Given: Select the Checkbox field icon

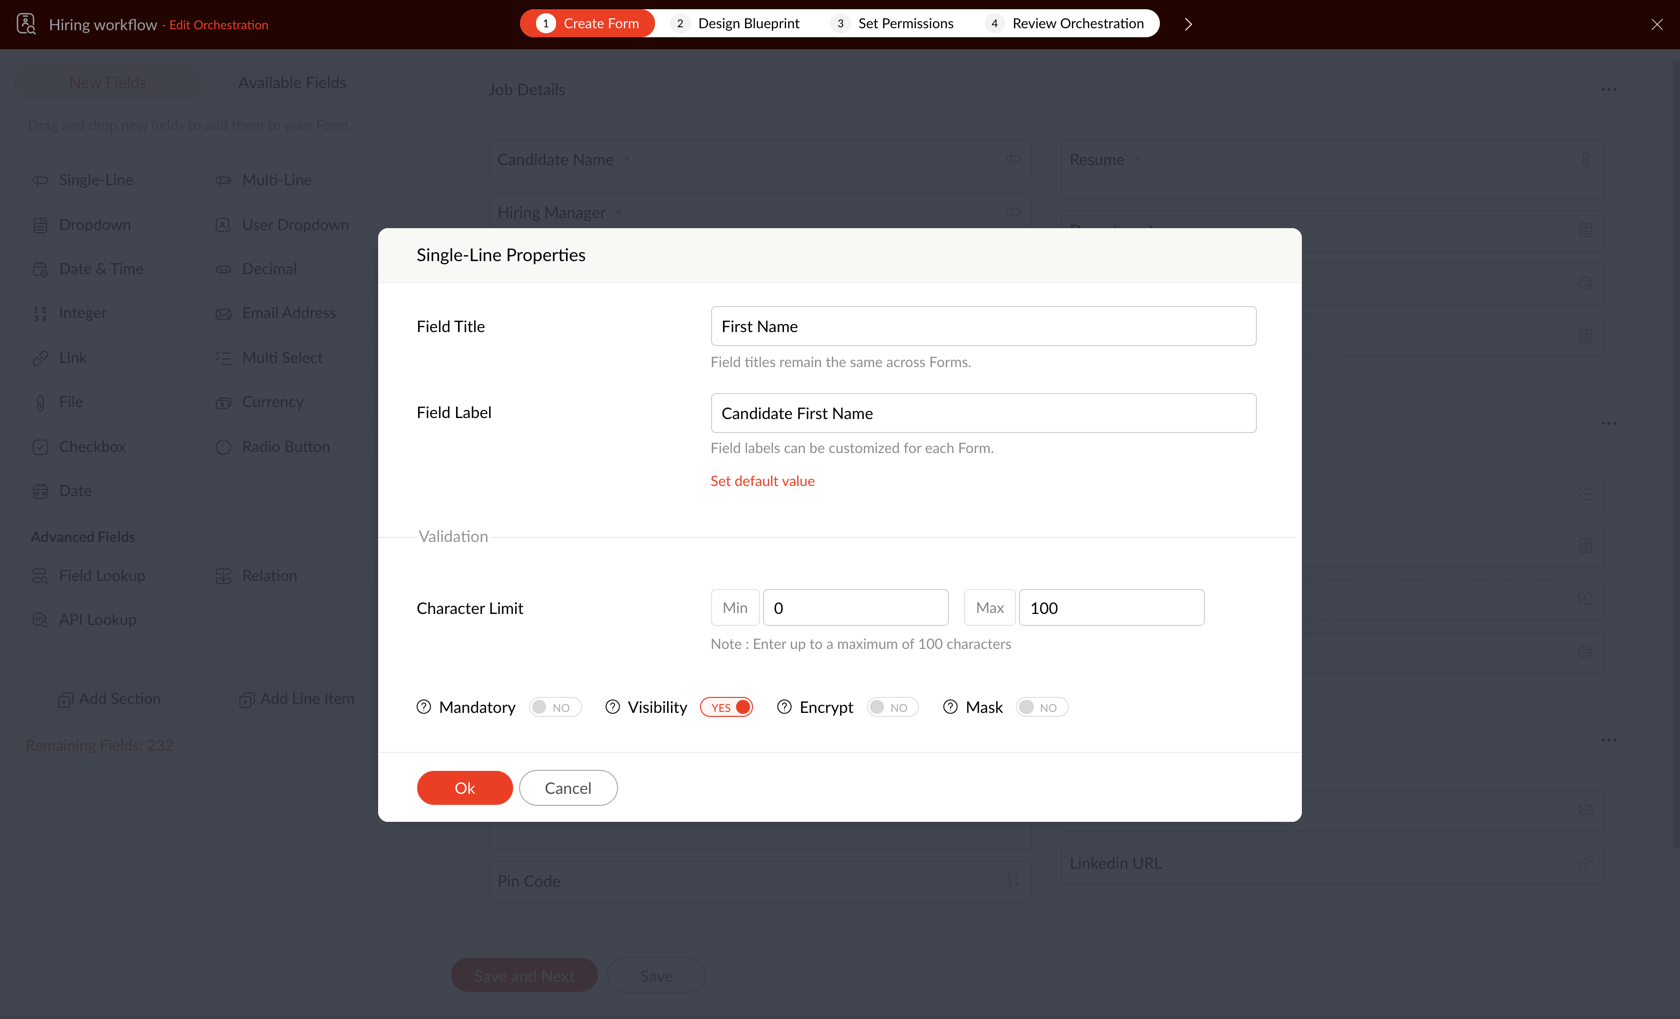Looking at the screenshot, I should pyautogui.click(x=40, y=447).
